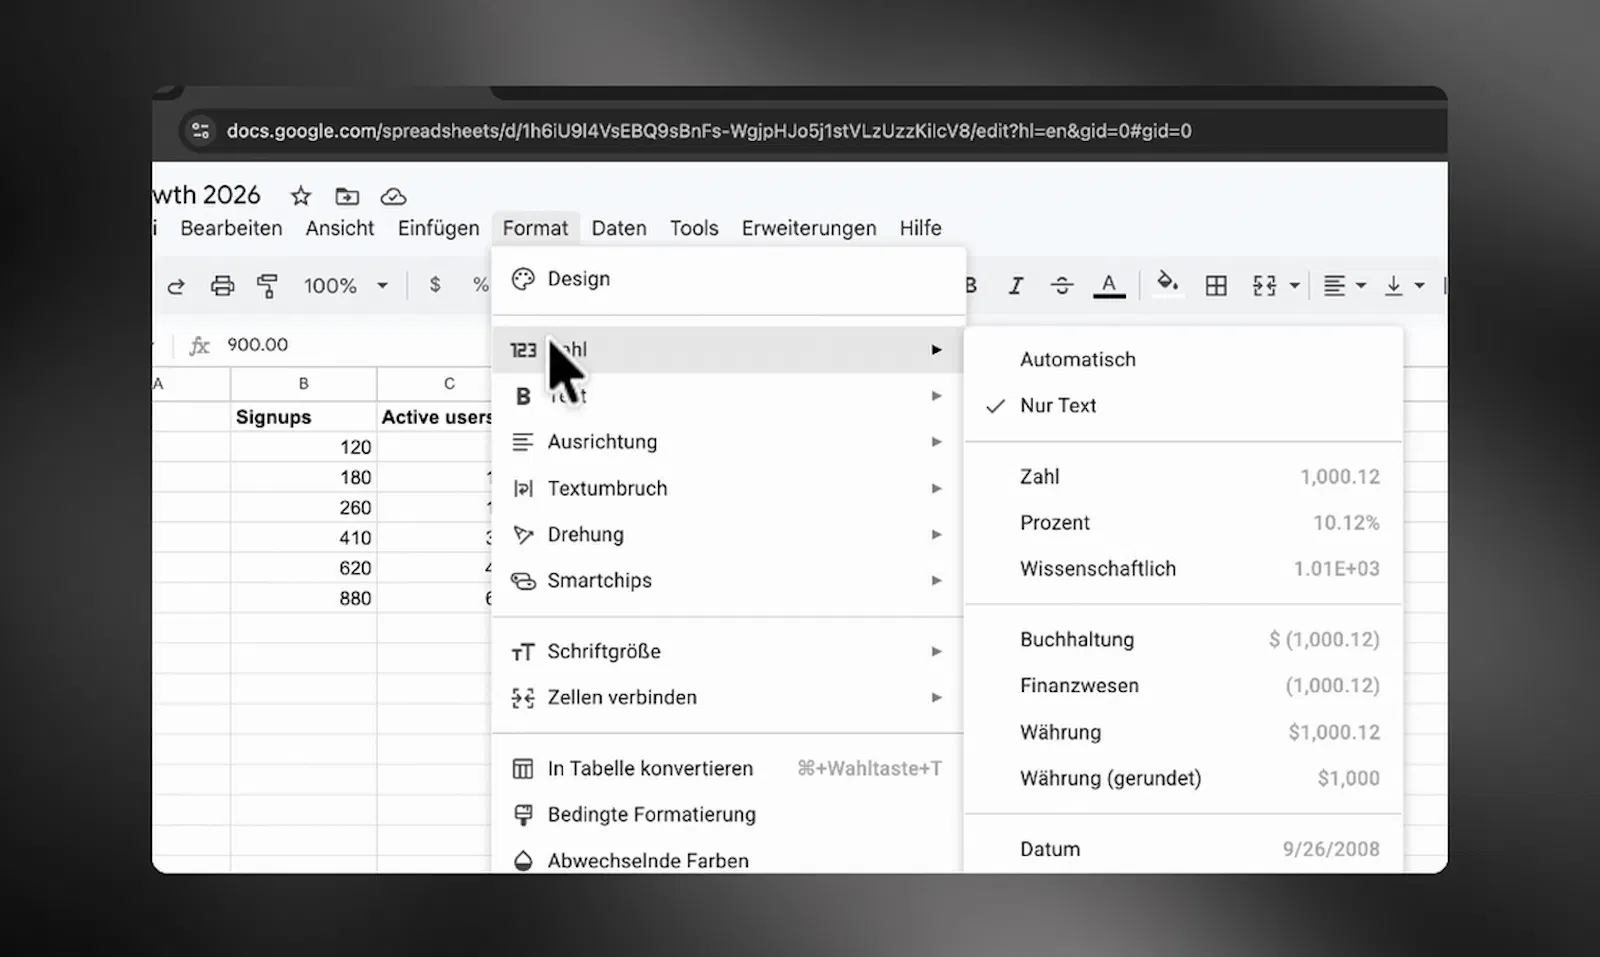Viewport: 1600px width, 957px height.
Task: Select Automatisch number format
Action: [1184, 359]
